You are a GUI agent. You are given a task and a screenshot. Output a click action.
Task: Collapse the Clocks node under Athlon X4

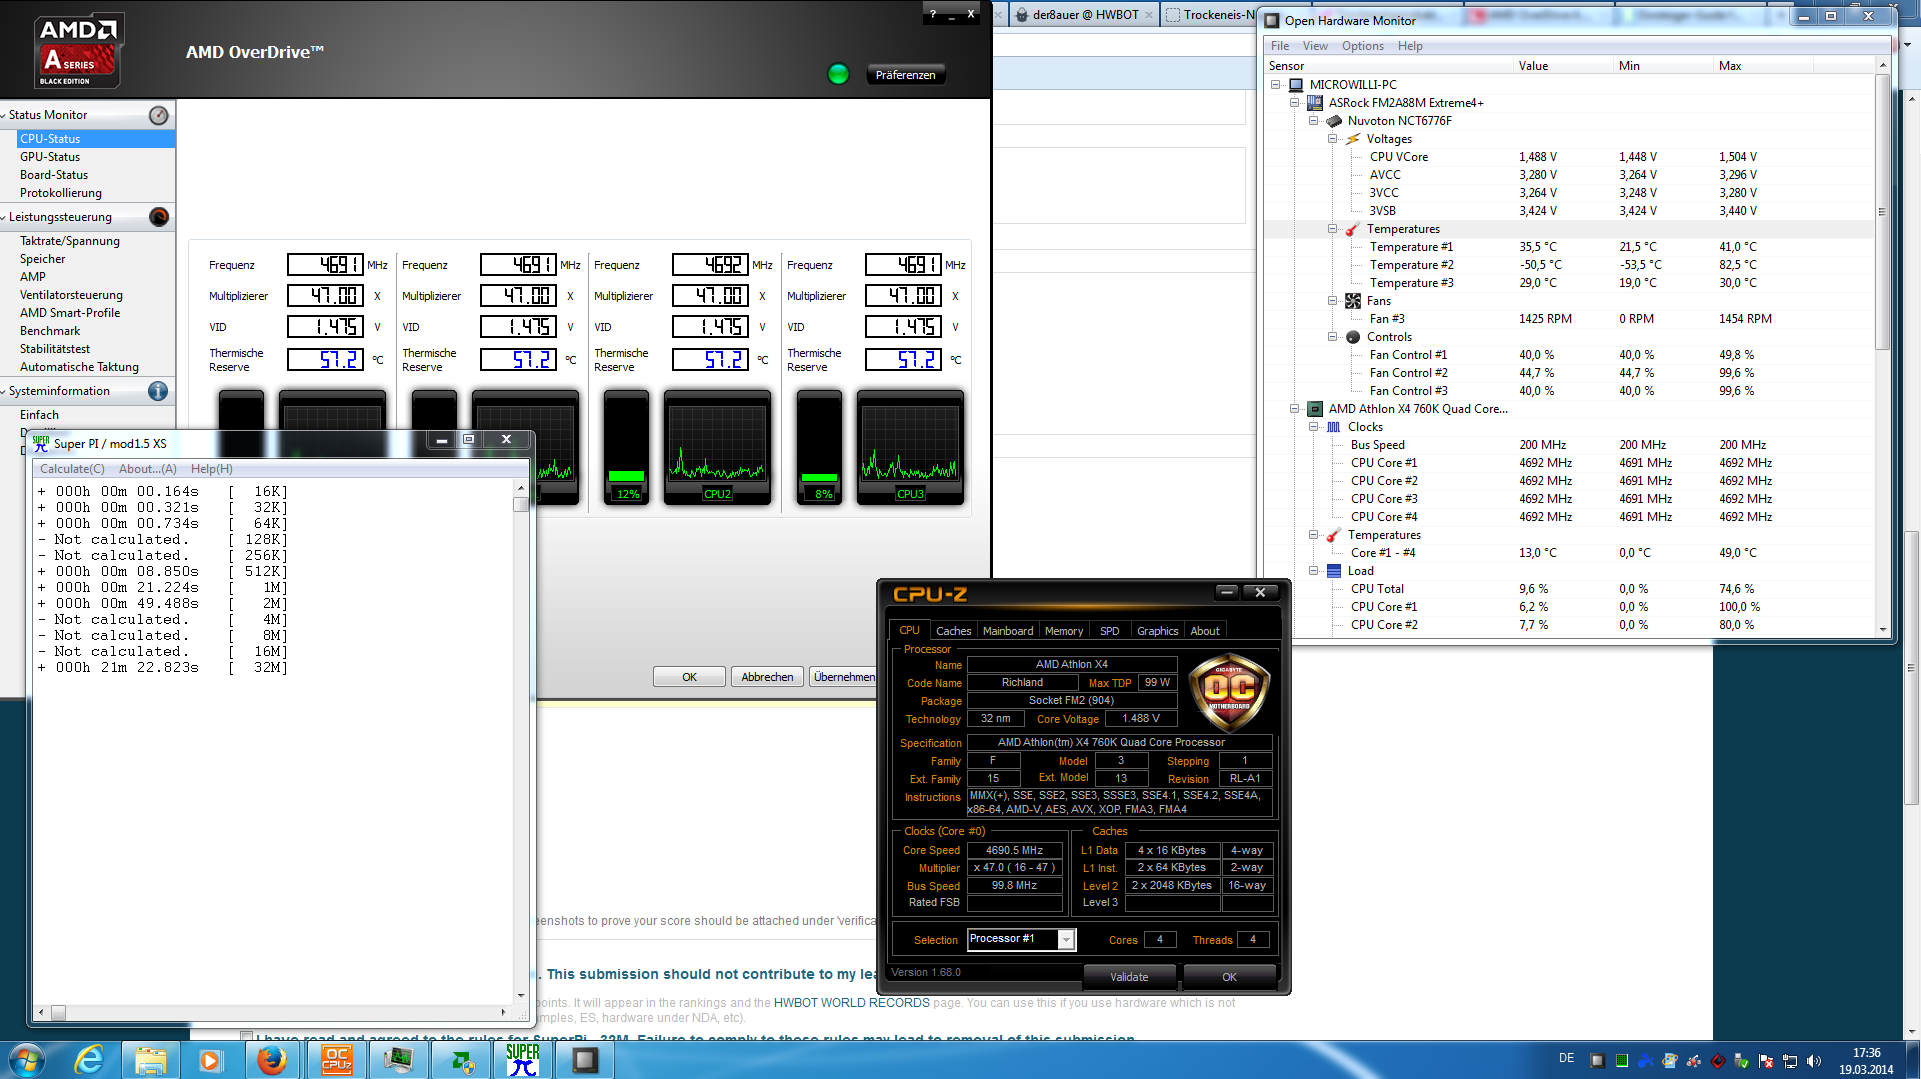click(1314, 427)
